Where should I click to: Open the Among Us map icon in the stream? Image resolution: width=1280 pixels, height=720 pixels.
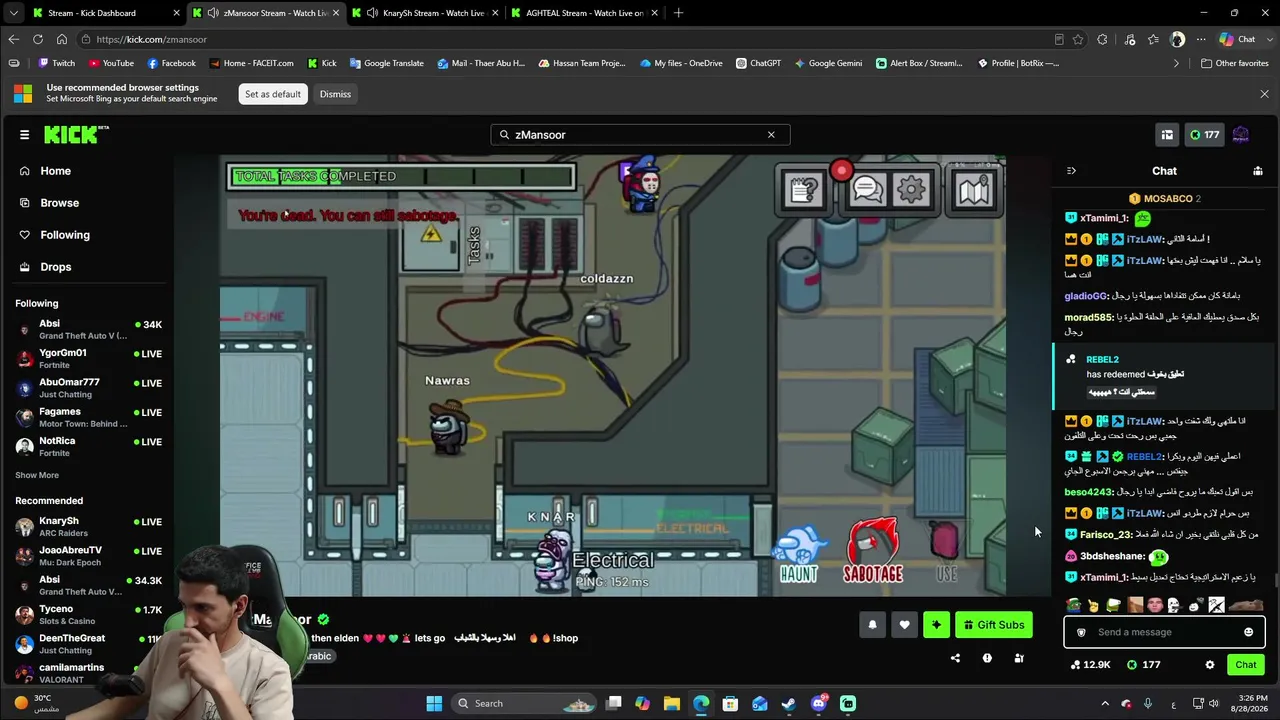point(973,190)
